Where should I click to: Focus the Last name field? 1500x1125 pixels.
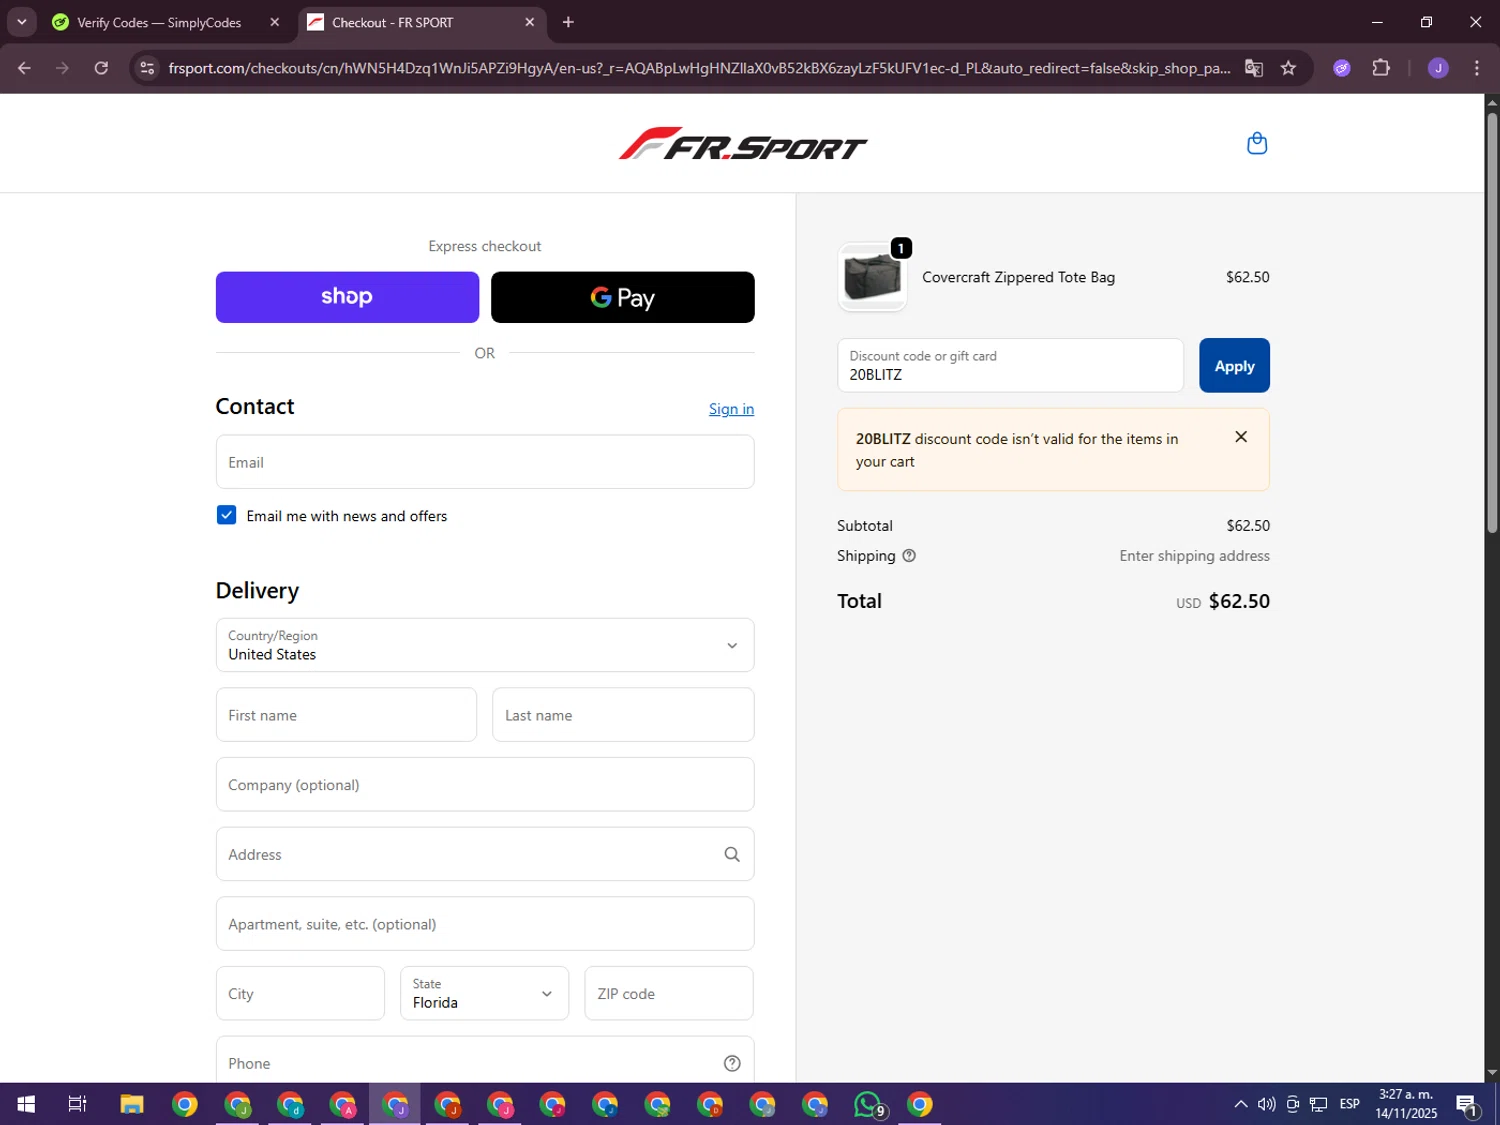(623, 715)
